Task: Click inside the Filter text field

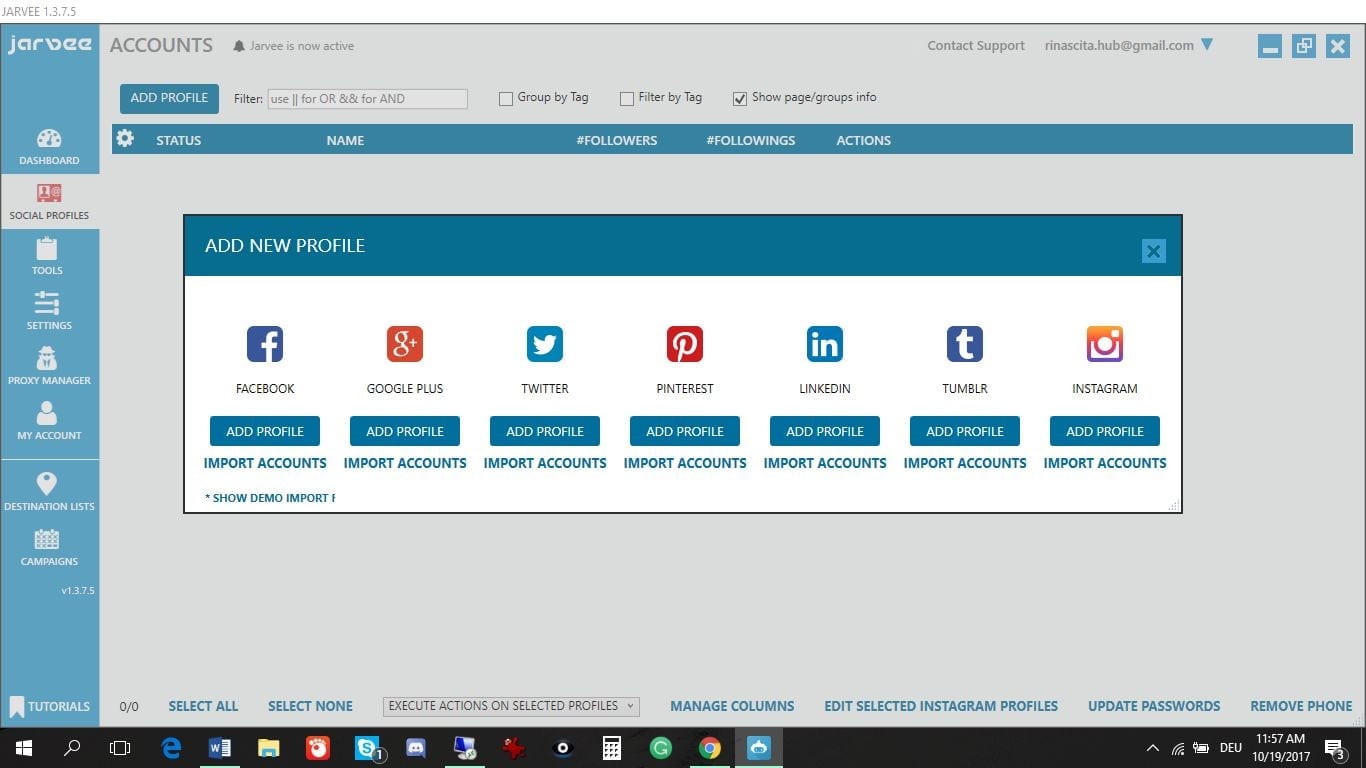Action: 367,99
